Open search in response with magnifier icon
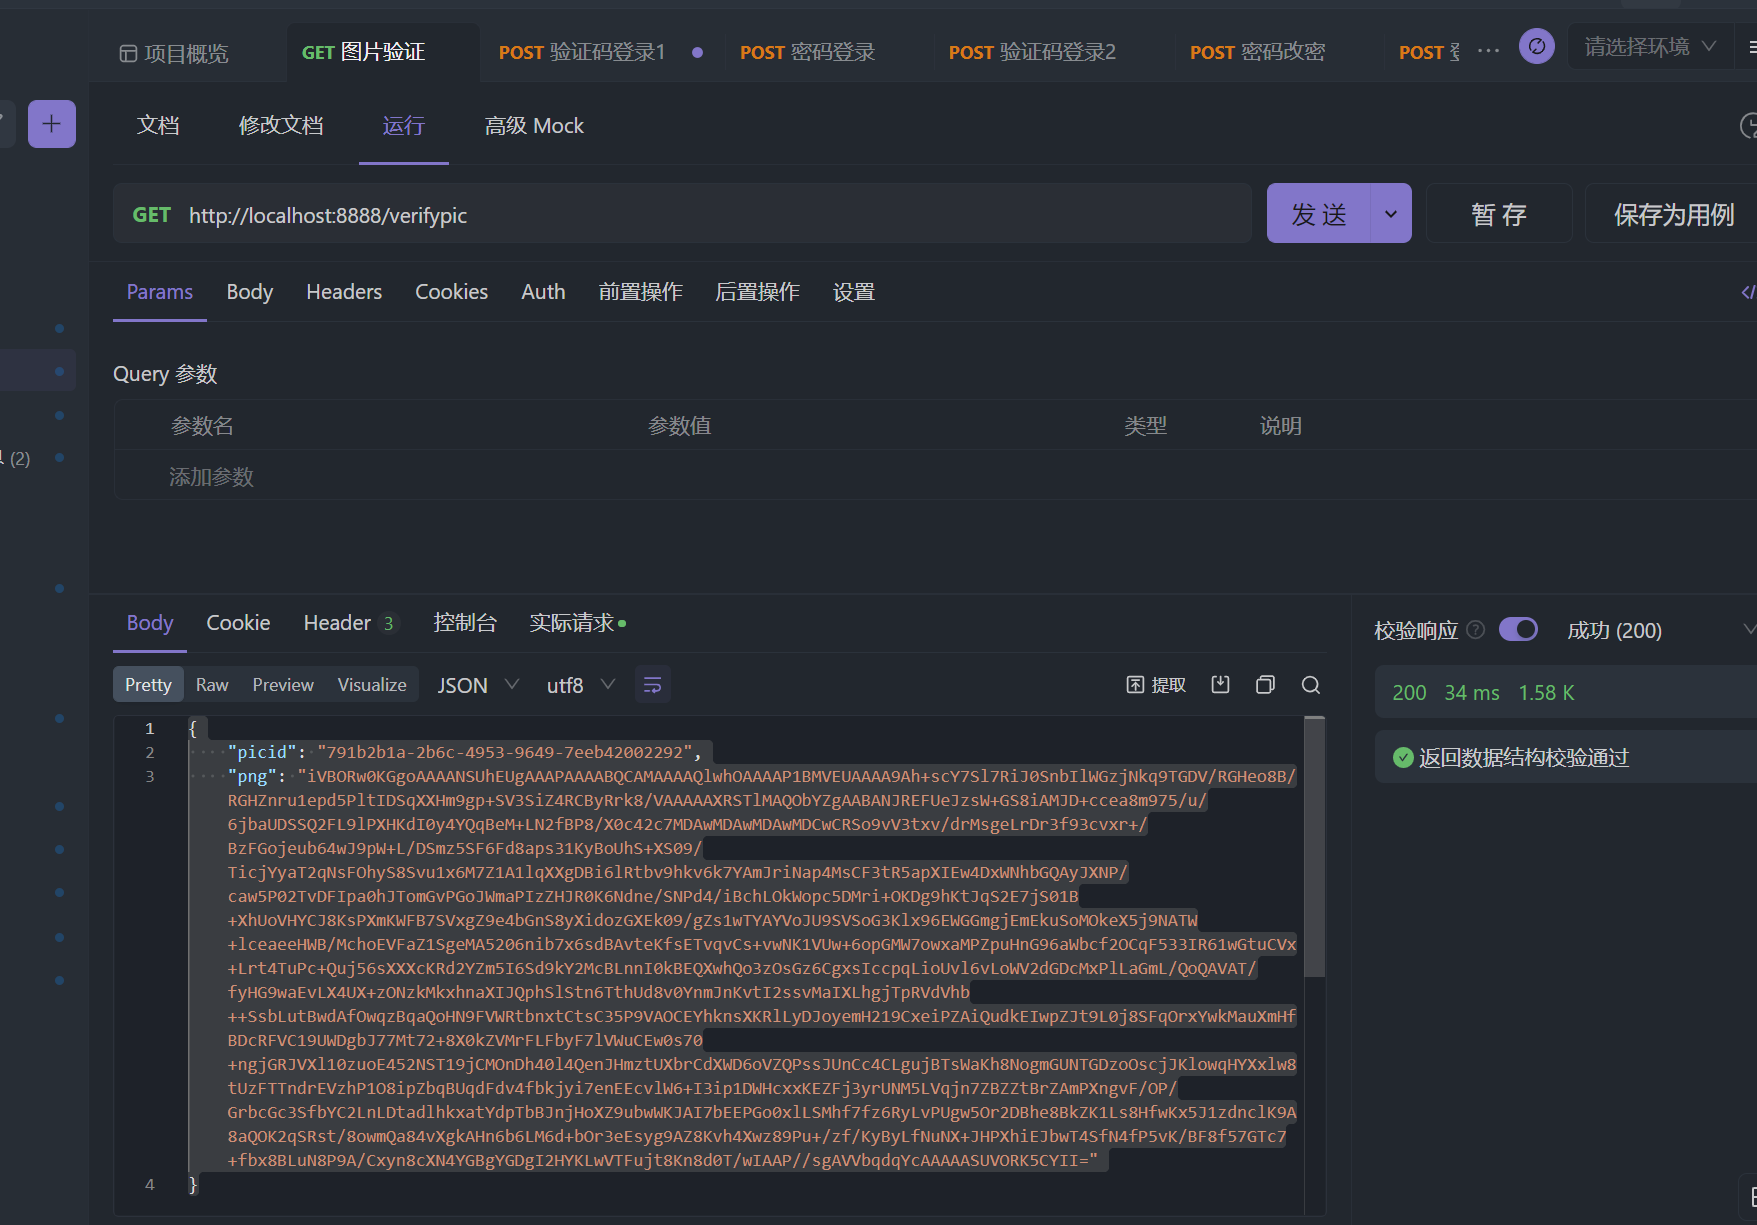 tap(1311, 685)
